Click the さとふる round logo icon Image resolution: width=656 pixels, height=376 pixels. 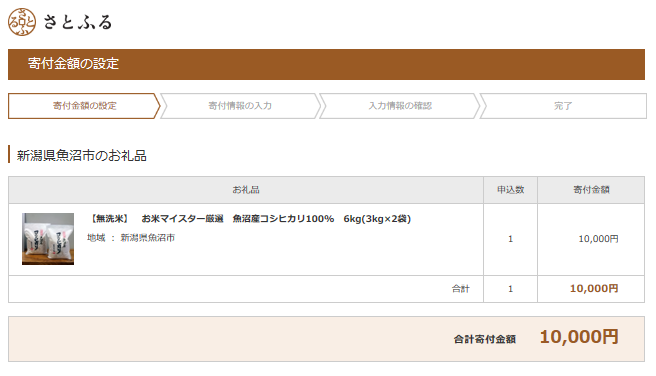point(22,22)
